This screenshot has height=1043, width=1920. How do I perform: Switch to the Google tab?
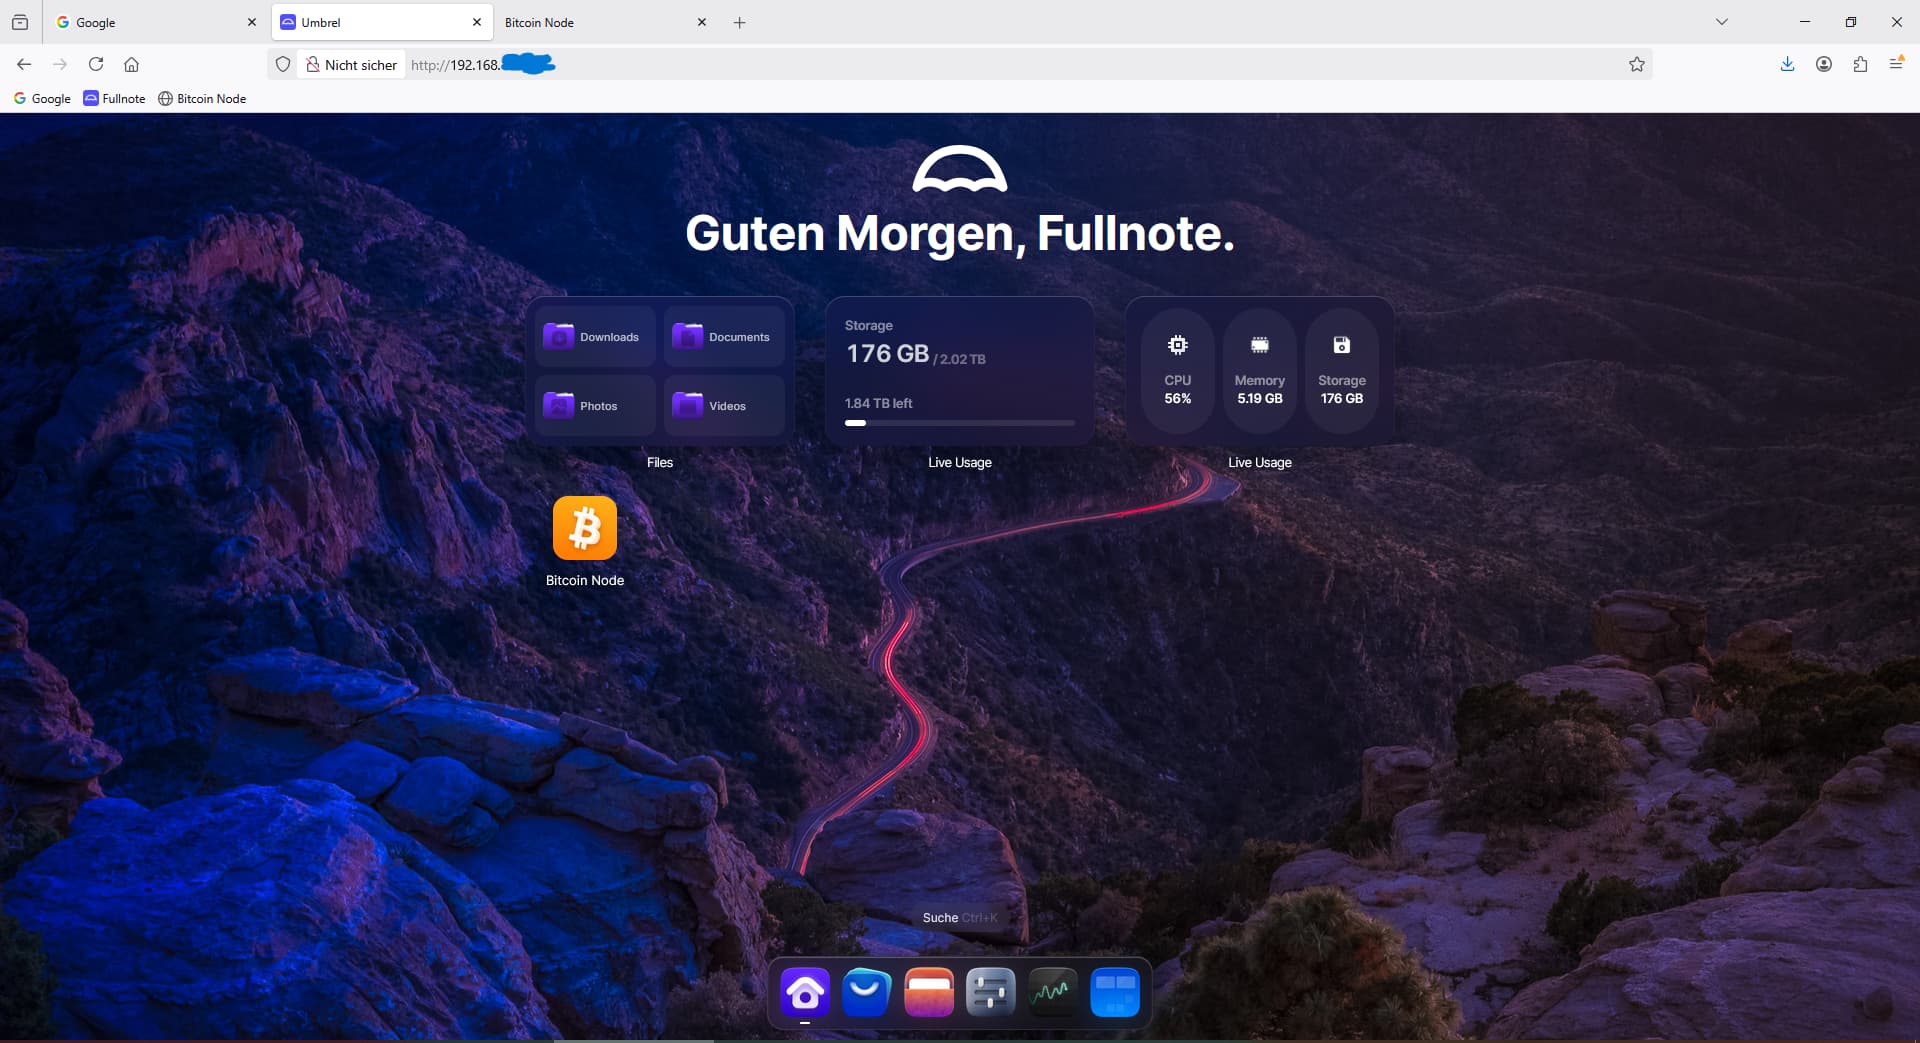150,22
